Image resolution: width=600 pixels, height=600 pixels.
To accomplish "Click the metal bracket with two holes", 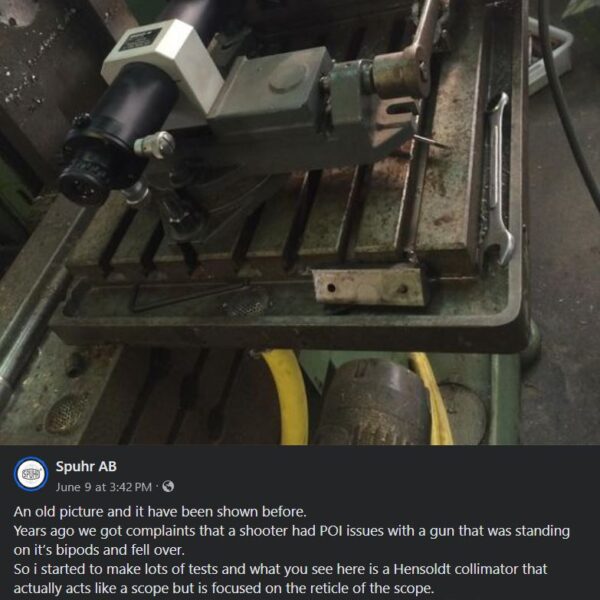I will tap(368, 287).
